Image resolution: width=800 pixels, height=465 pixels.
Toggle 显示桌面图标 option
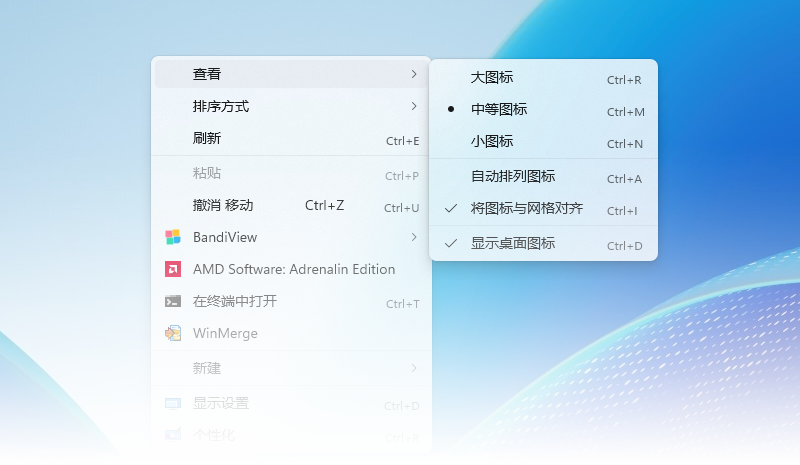pyautogui.click(x=543, y=243)
